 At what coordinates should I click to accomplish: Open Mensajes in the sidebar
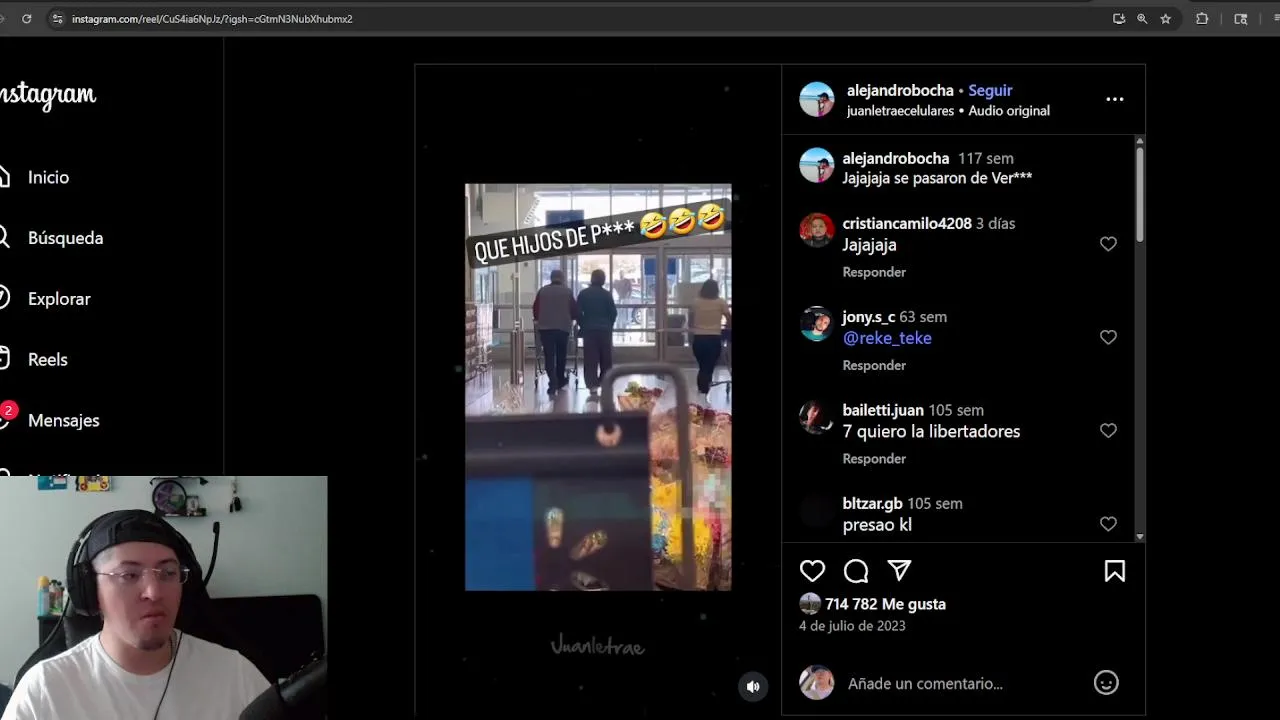[63, 421]
